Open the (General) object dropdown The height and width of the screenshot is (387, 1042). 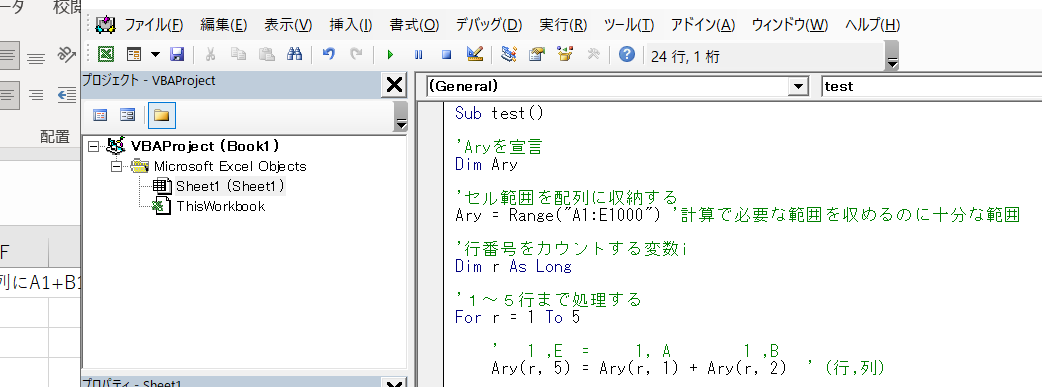click(x=798, y=86)
